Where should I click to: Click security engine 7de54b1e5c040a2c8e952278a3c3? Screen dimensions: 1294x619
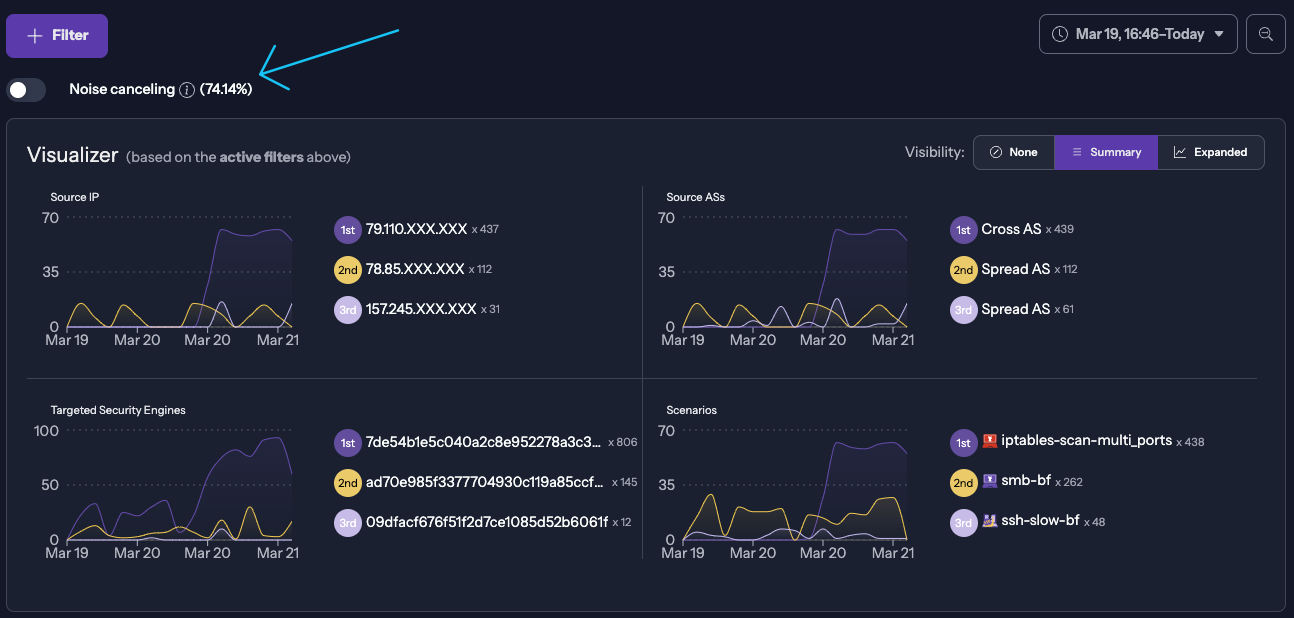point(484,442)
